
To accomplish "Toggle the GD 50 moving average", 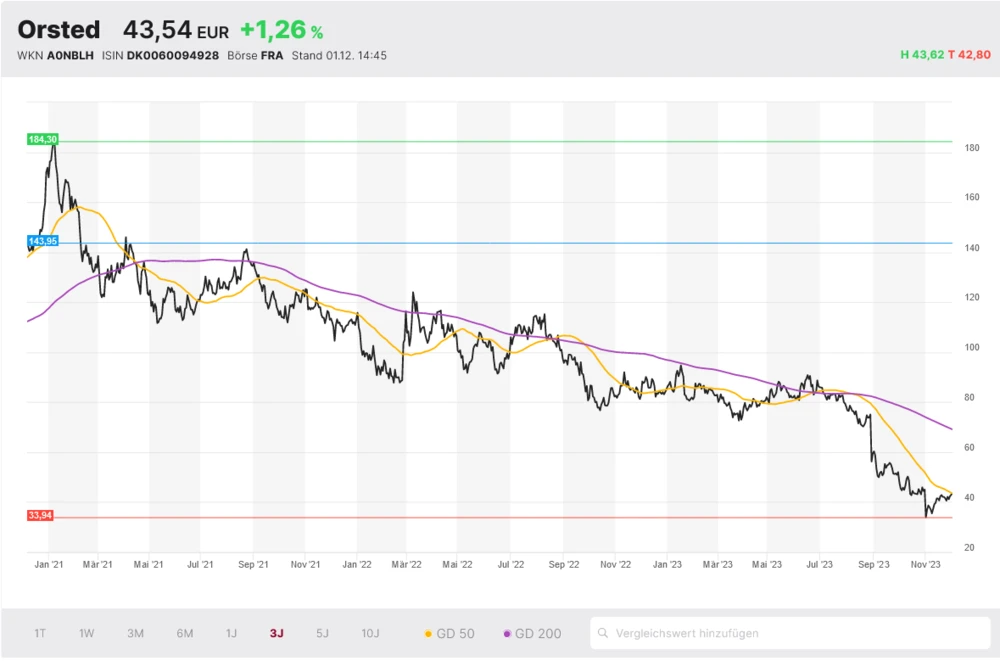I will tap(452, 633).
